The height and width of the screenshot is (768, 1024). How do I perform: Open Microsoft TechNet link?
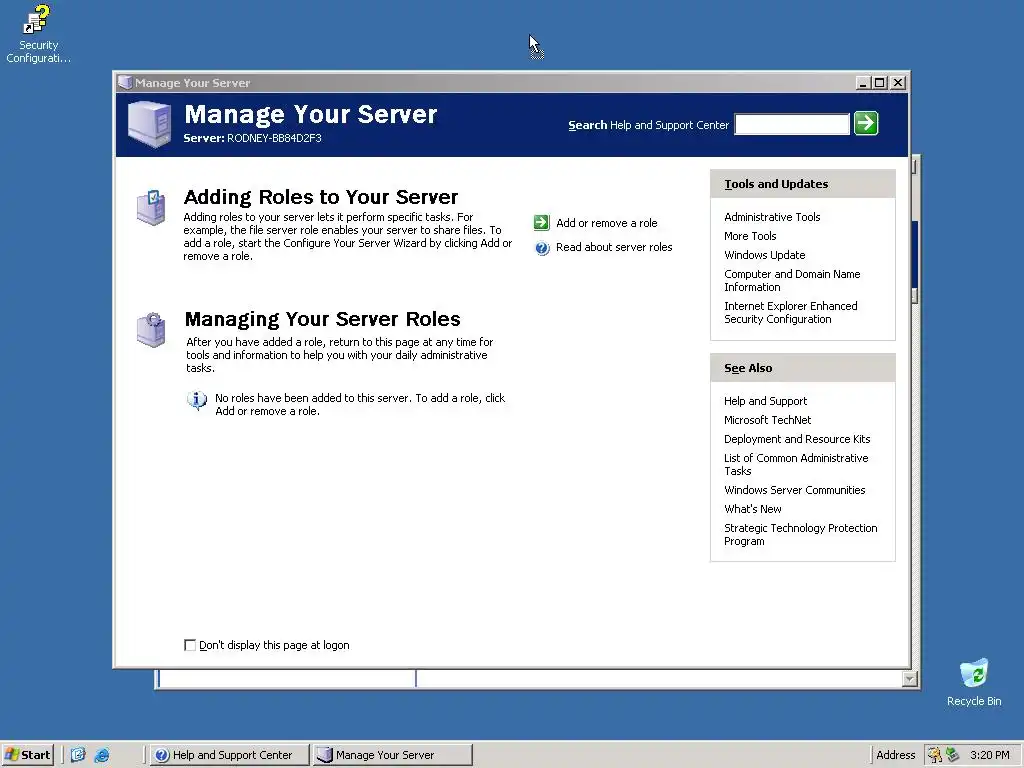(x=767, y=420)
